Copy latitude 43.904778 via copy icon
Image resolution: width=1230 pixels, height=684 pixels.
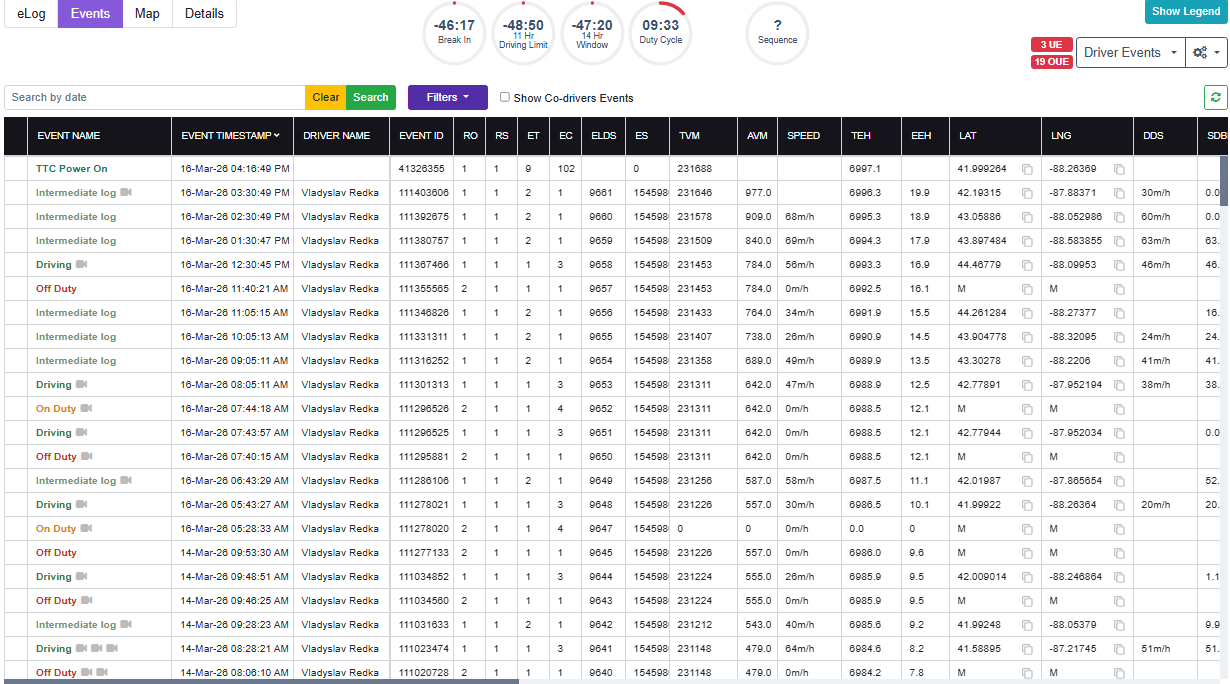pyautogui.click(x=1027, y=337)
